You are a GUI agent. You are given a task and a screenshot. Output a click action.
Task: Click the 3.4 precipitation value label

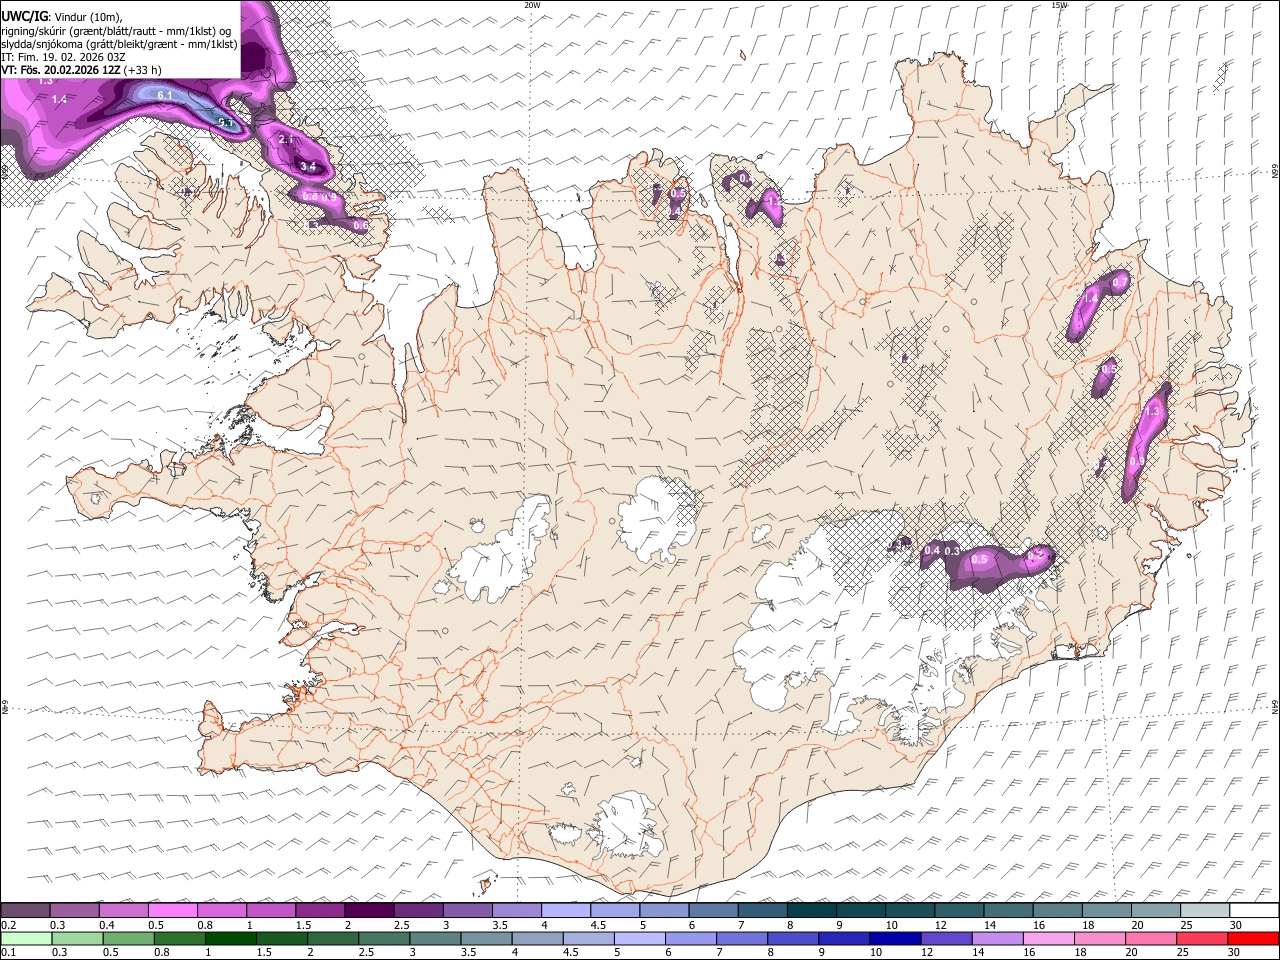point(308,166)
